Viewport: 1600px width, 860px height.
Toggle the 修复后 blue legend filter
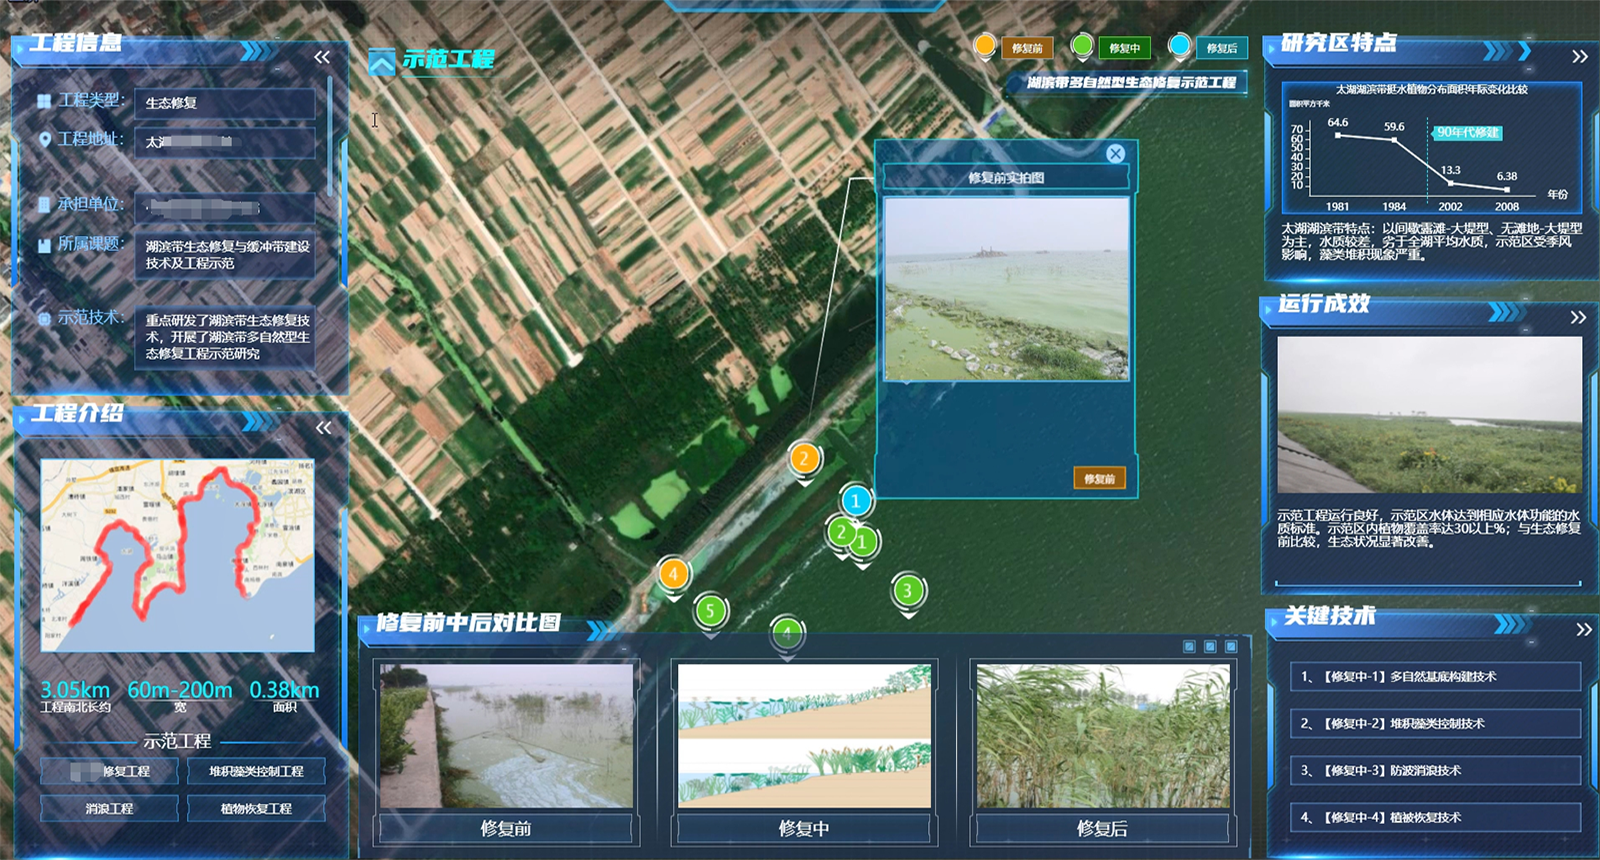pos(1180,46)
